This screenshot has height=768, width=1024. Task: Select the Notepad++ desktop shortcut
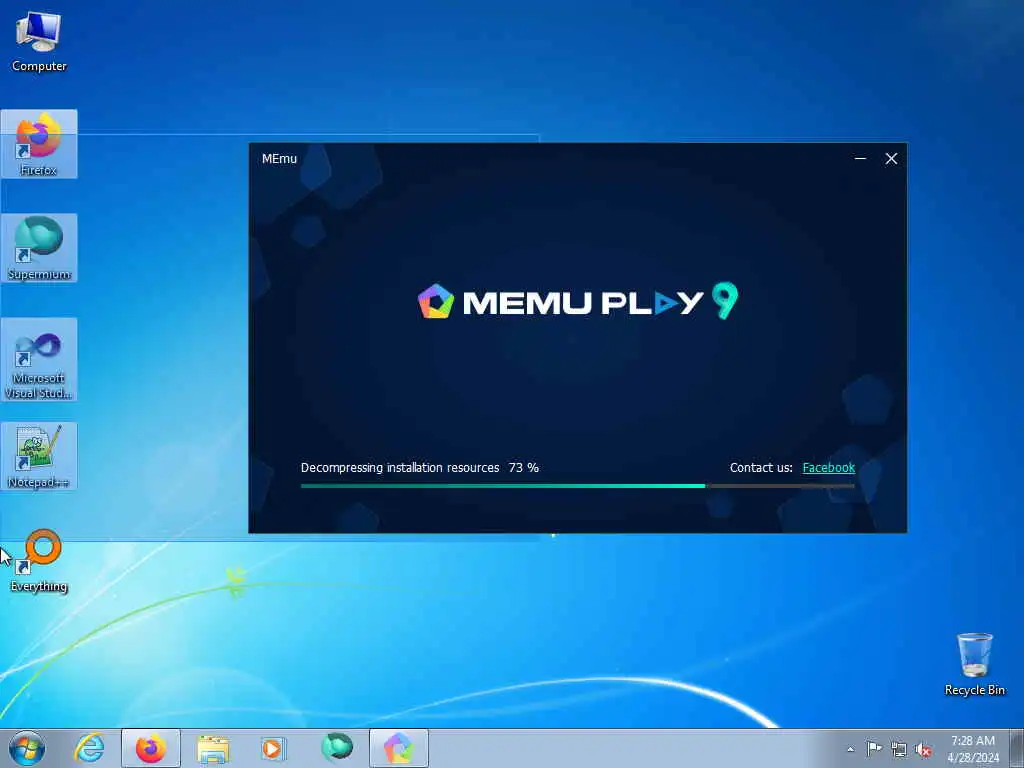[39, 456]
